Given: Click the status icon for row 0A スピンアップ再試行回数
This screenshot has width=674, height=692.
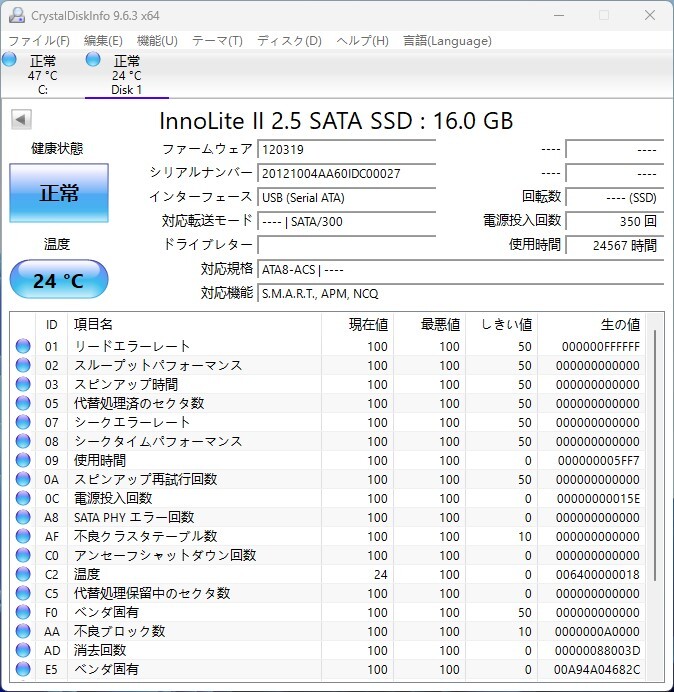Looking at the screenshot, I should tap(23, 479).
